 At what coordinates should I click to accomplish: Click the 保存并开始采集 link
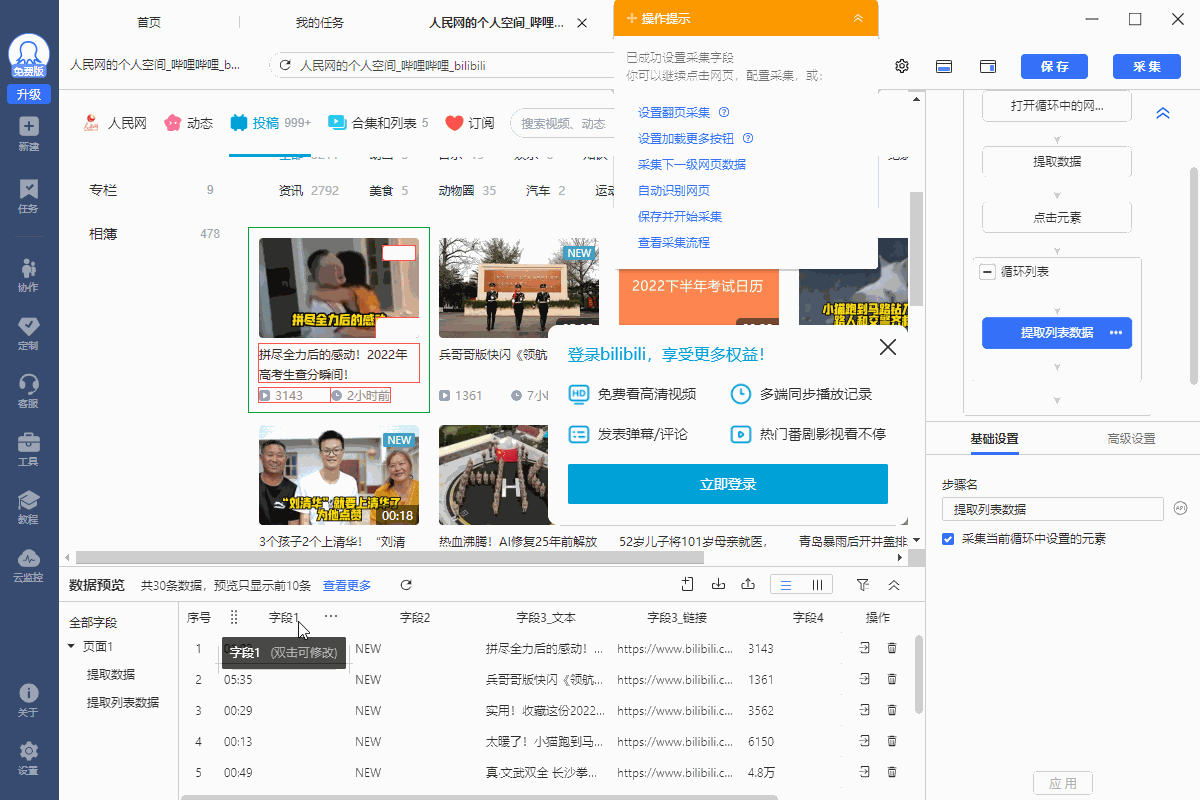coord(680,216)
